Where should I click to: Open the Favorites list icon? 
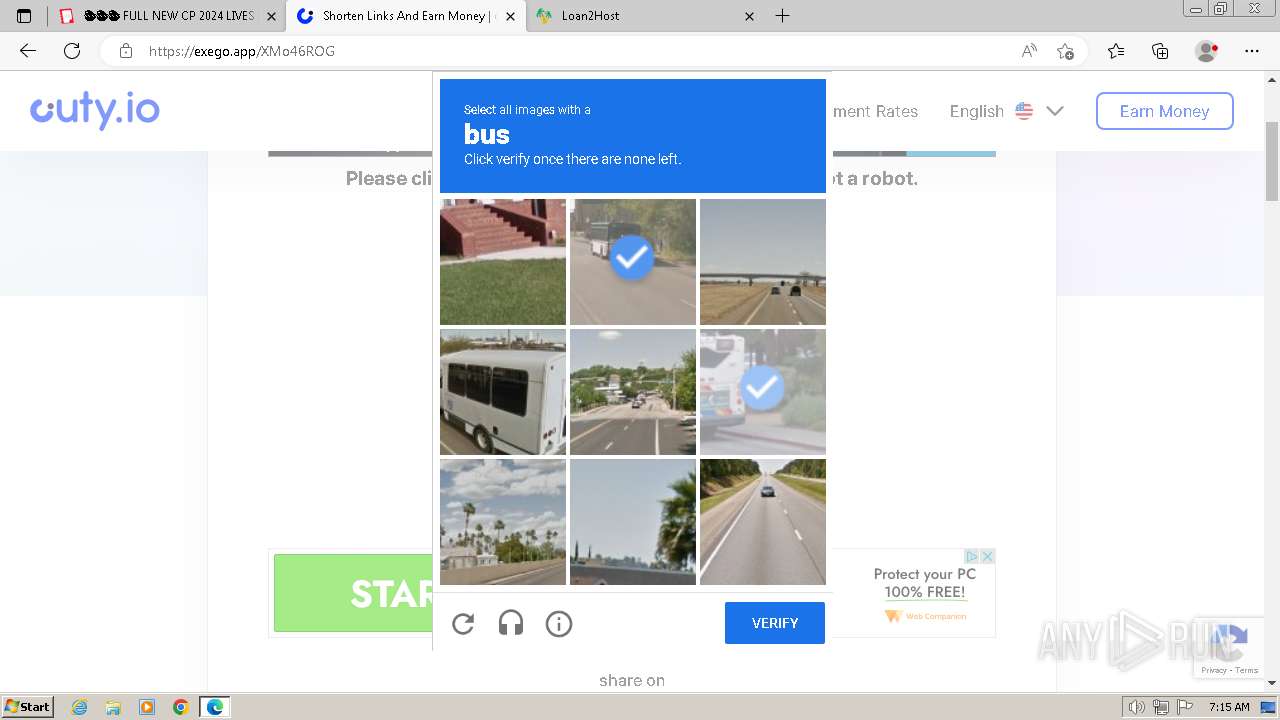pos(1116,51)
